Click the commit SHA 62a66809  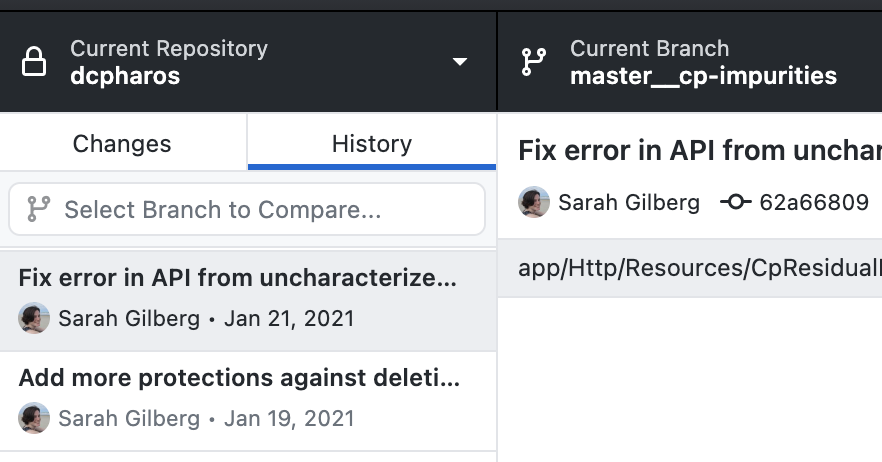814,202
